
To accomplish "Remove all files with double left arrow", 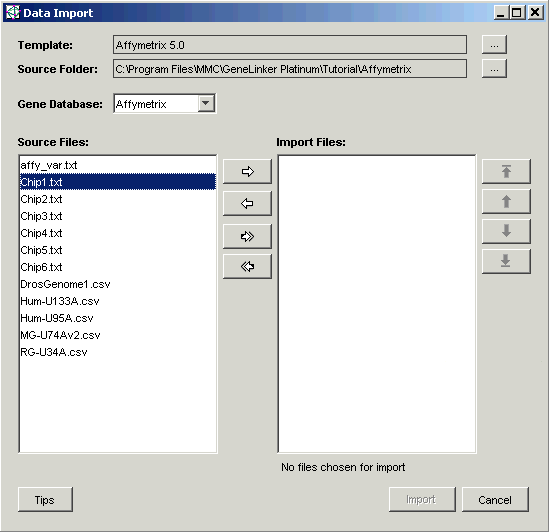I will (x=247, y=267).
